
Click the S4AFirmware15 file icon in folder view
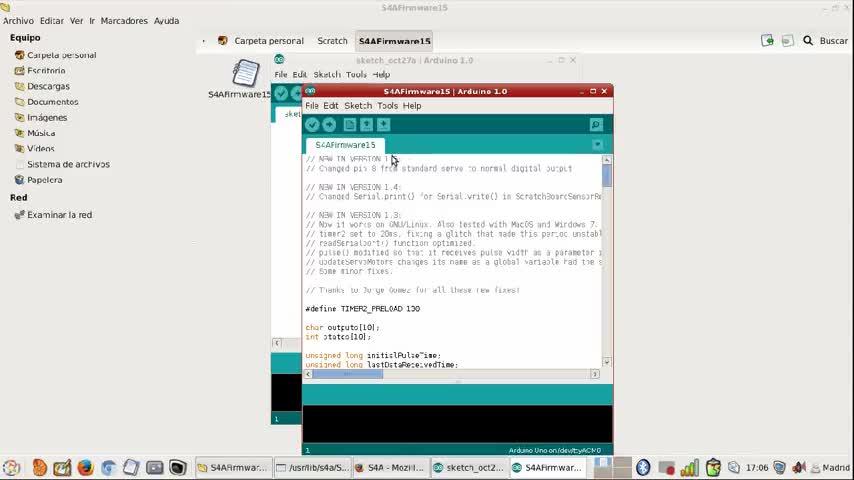pyautogui.click(x=245, y=73)
